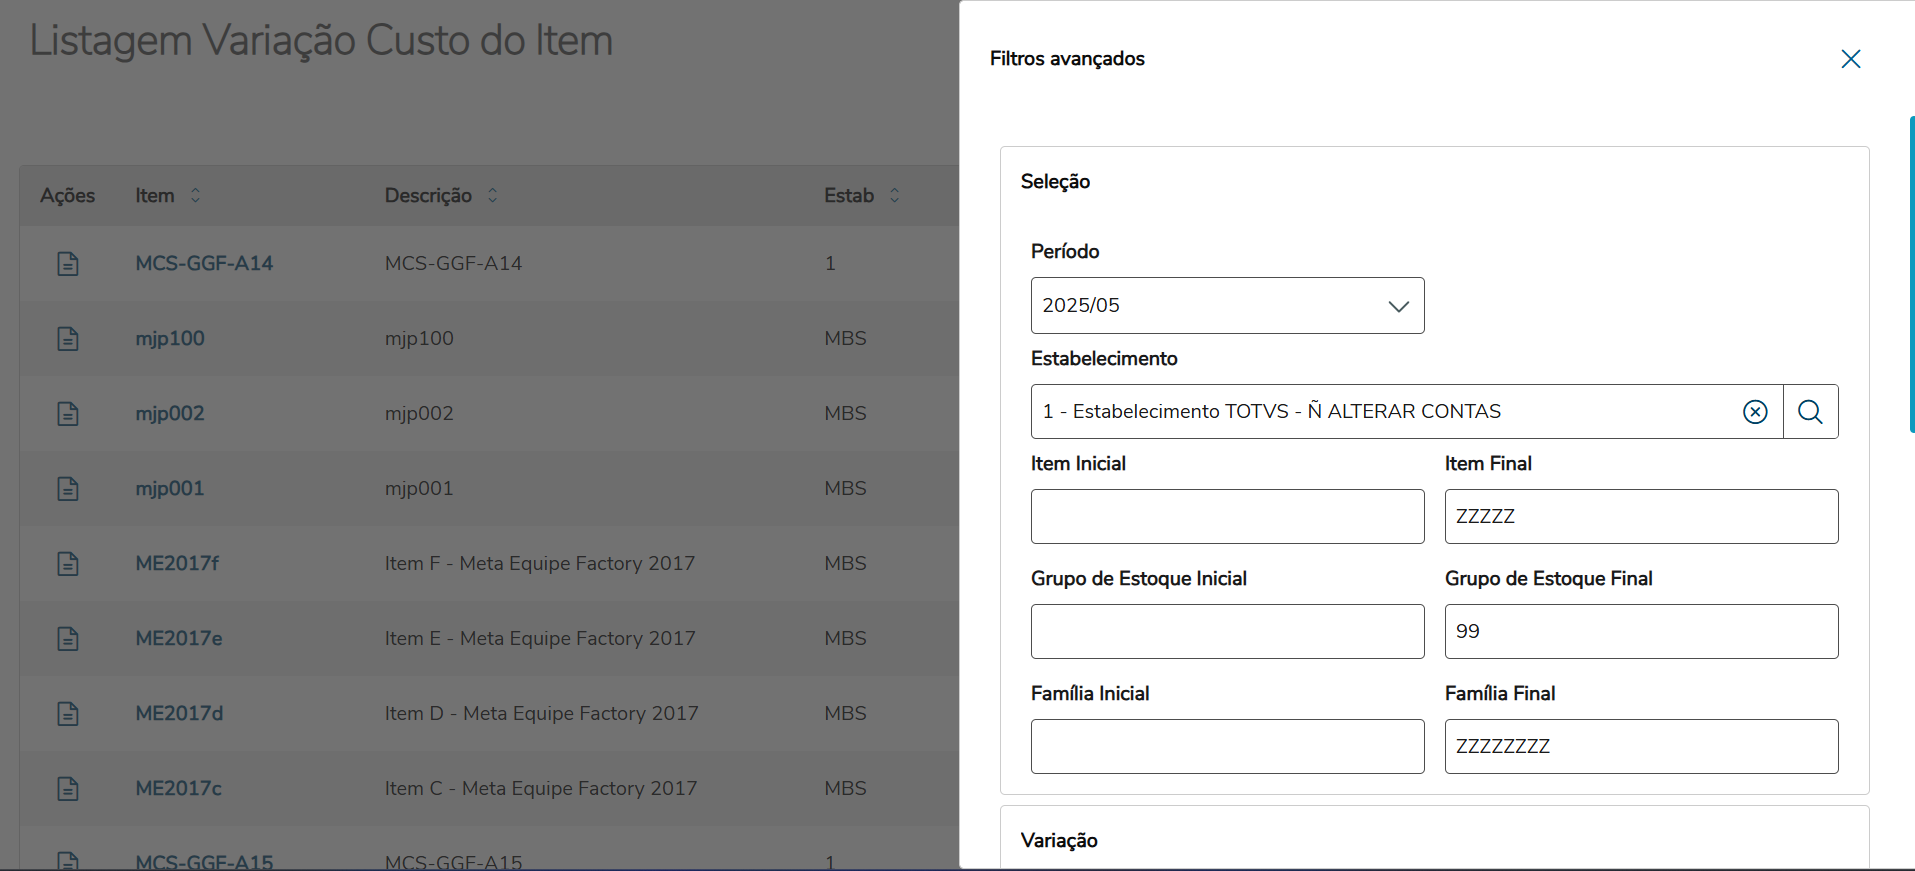Screen dimensions: 1915x871
Task: Sort the table by Item column
Action: (196, 196)
